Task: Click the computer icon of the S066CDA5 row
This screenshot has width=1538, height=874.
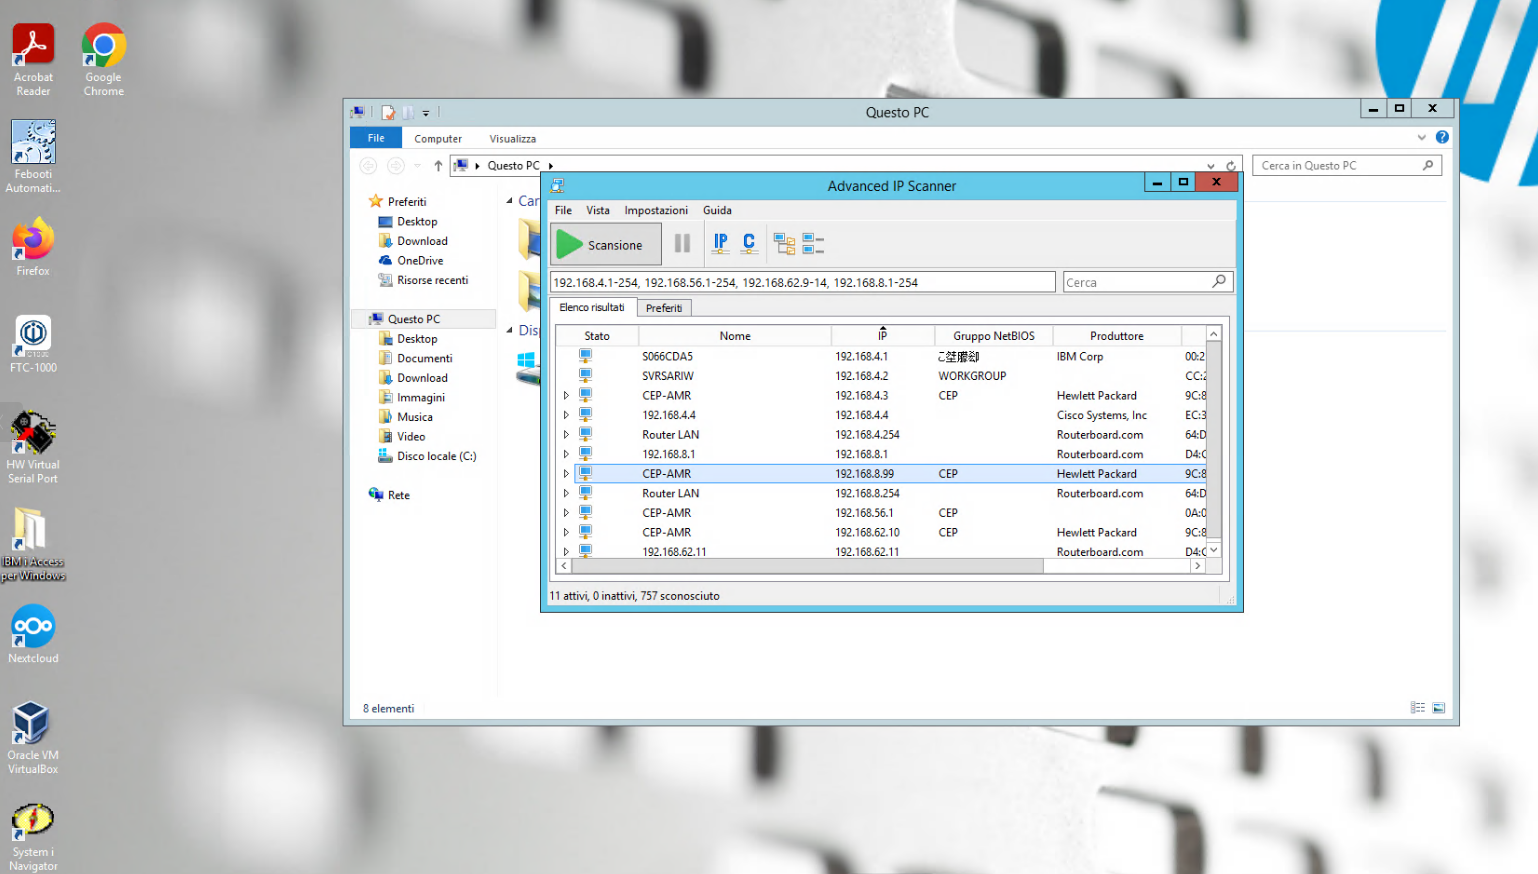Action: (x=585, y=356)
